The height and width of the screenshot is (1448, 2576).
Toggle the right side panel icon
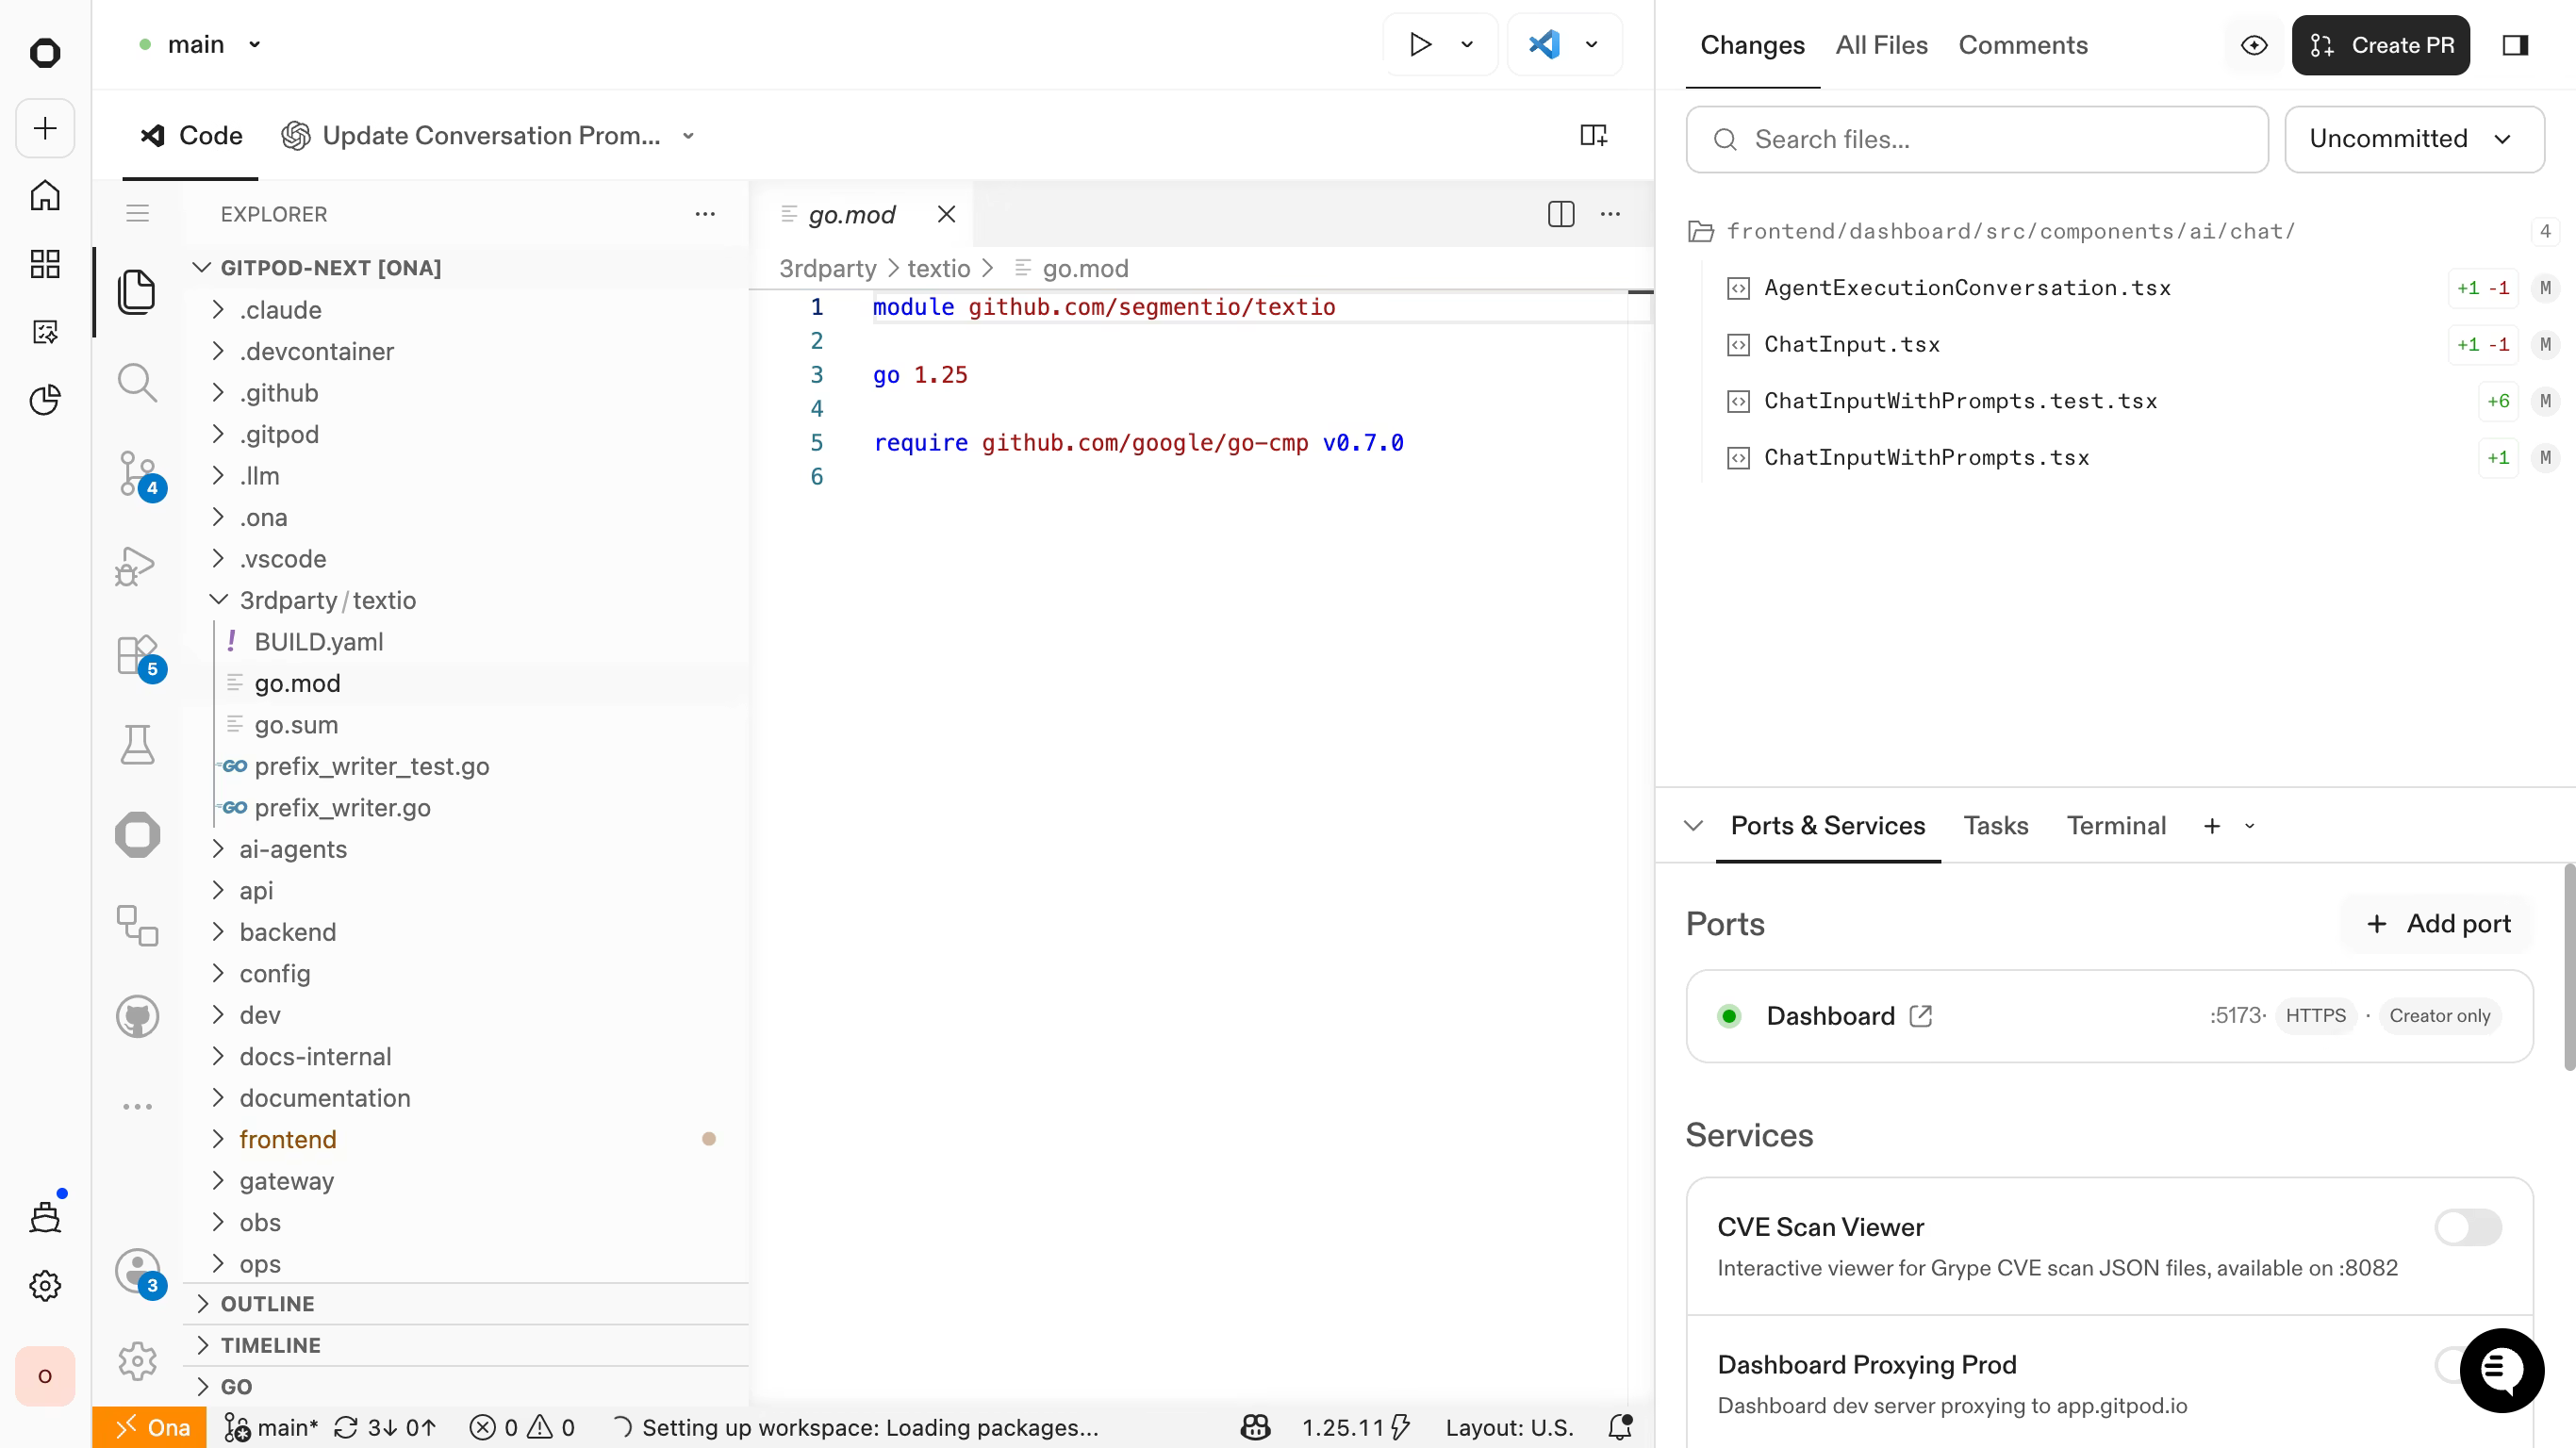click(x=2515, y=45)
